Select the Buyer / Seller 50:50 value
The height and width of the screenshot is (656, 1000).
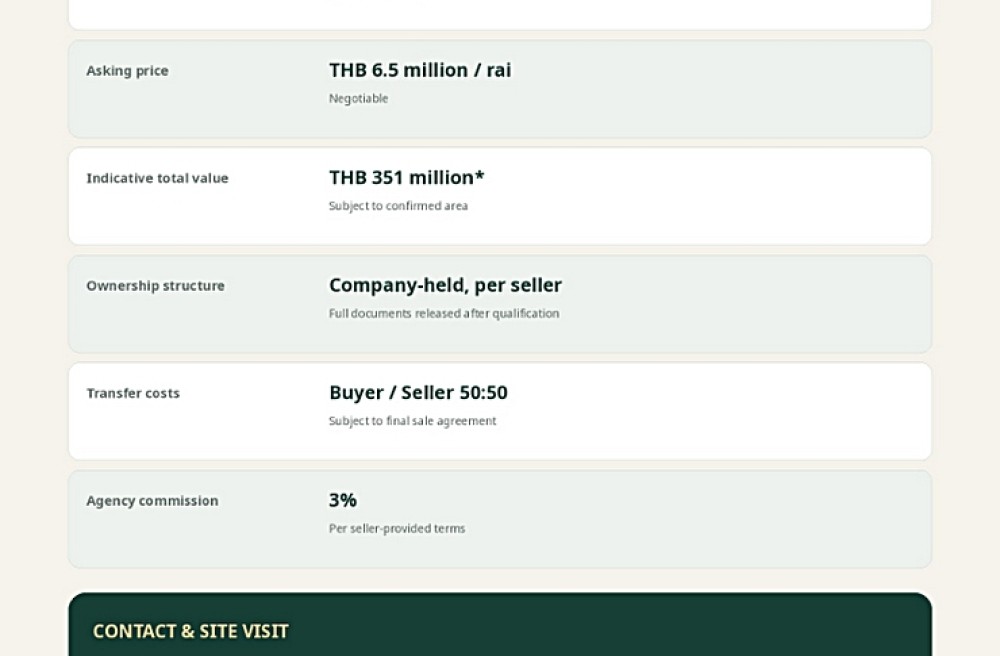418,392
